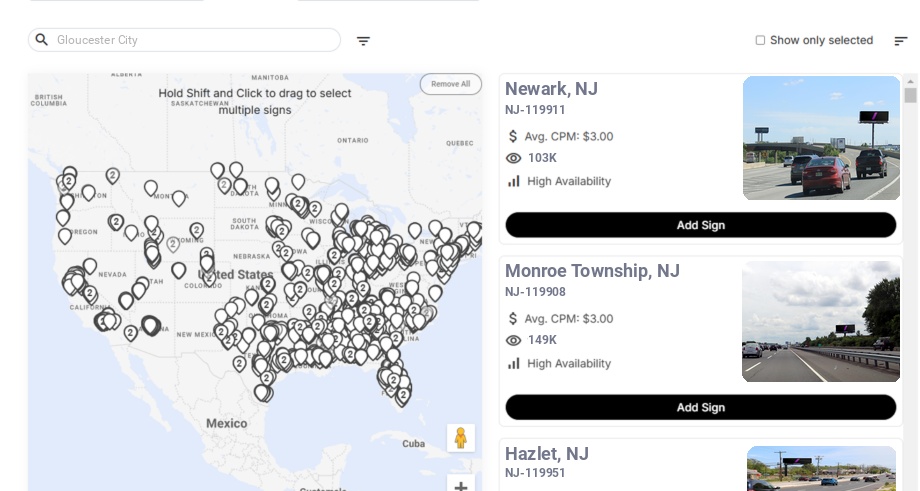Click the Newark impressions eye icon

coord(514,158)
